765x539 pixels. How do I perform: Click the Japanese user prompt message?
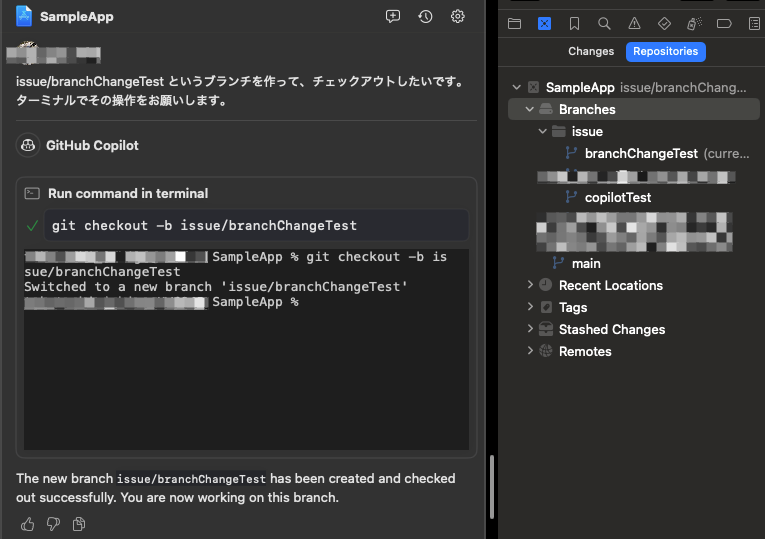[242, 90]
